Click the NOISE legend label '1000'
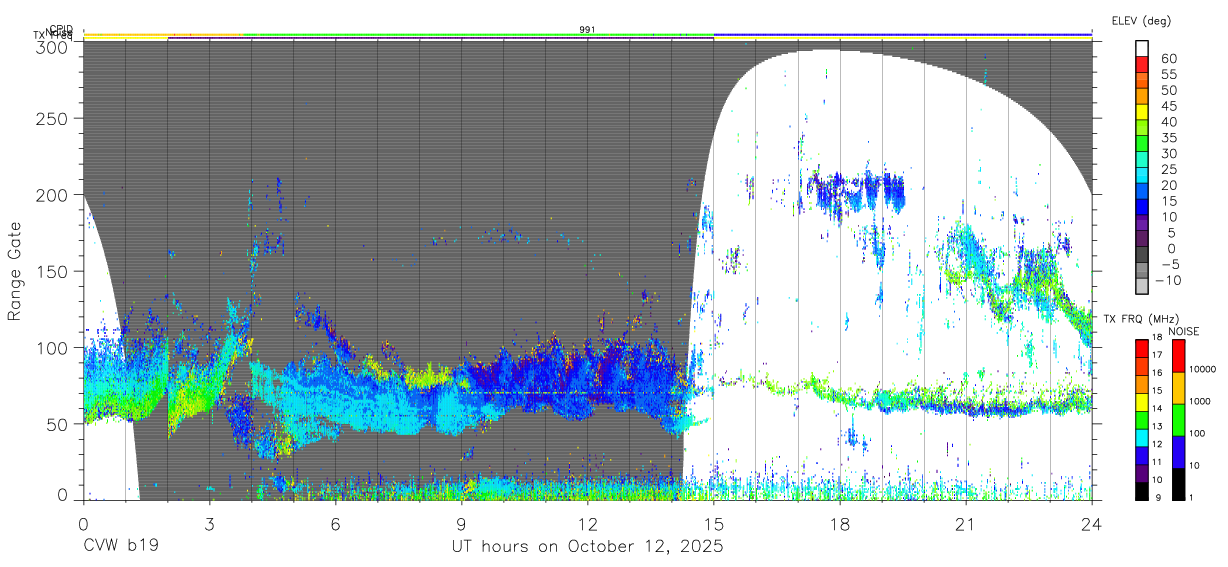1228x567 pixels. tap(1199, 401)
